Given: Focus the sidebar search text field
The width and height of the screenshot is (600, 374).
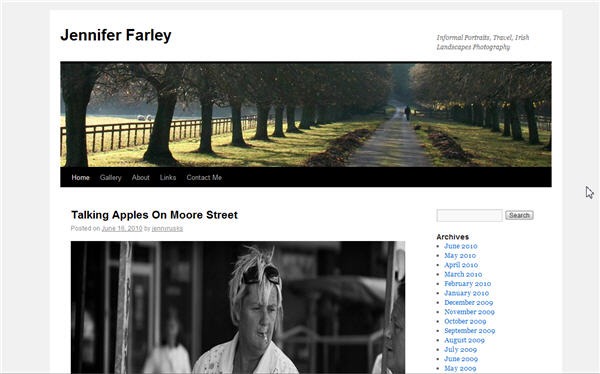Looking at the screenshot, I should (x=470, y=216).
